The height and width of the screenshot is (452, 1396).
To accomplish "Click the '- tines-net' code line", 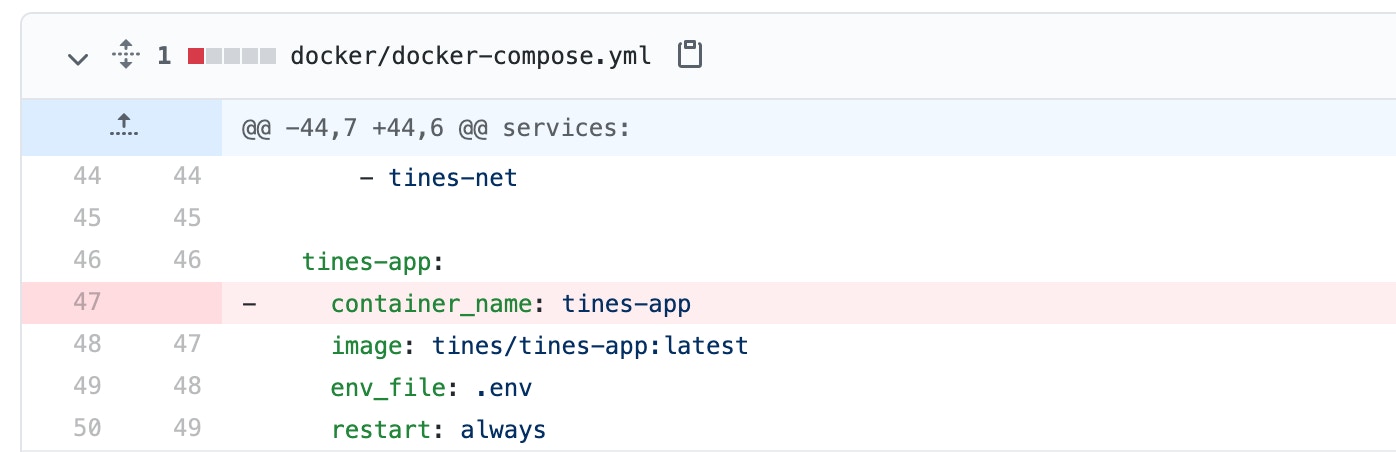I will coord(438,178).
